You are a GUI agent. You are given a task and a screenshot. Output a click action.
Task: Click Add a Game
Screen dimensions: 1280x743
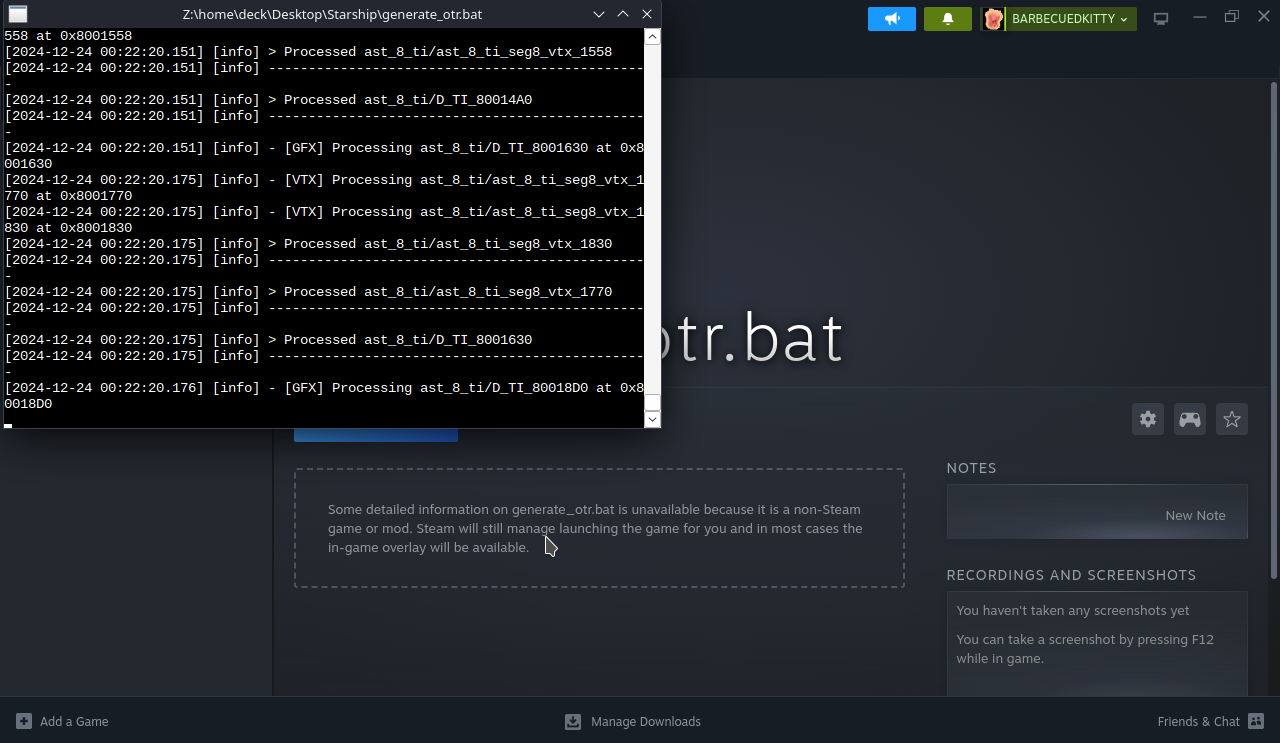coord(74,721)
